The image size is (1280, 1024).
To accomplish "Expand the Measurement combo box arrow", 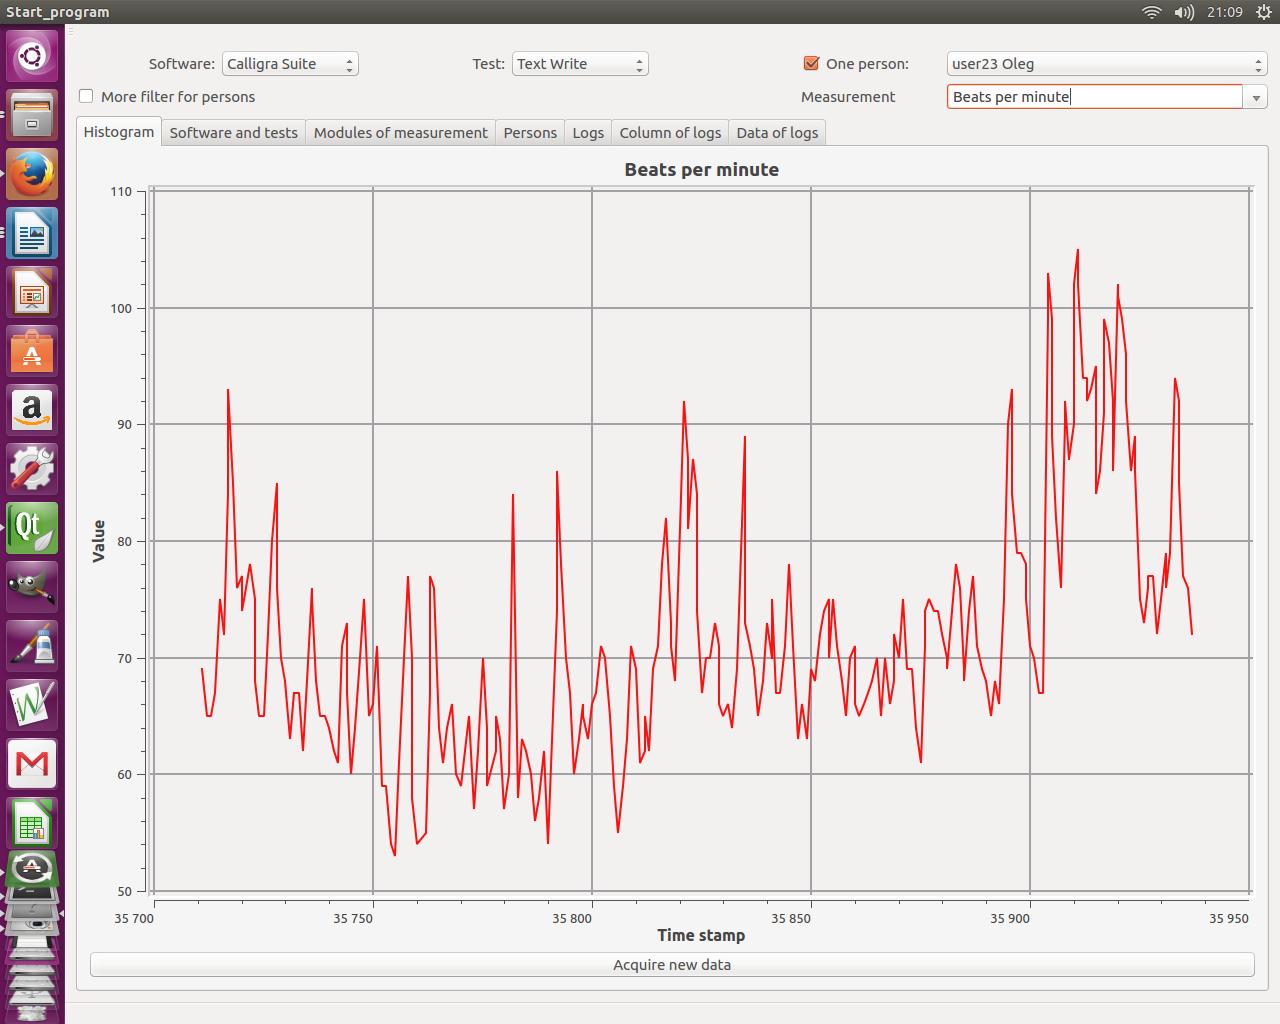I will tap(1256, 97).
